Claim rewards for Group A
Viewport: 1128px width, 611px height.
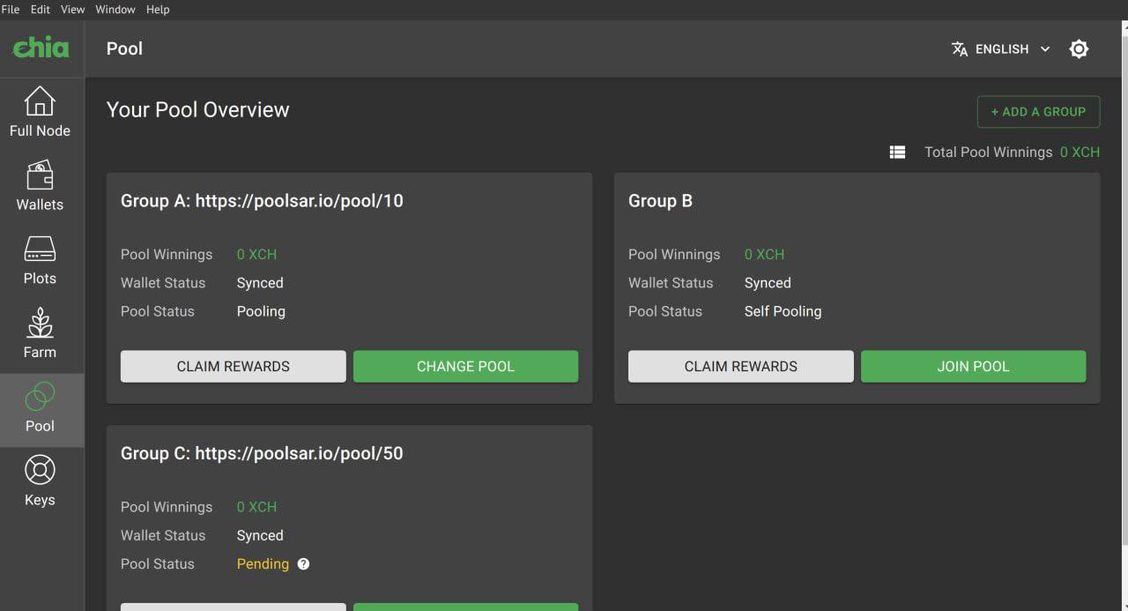[x=233, y=366]
